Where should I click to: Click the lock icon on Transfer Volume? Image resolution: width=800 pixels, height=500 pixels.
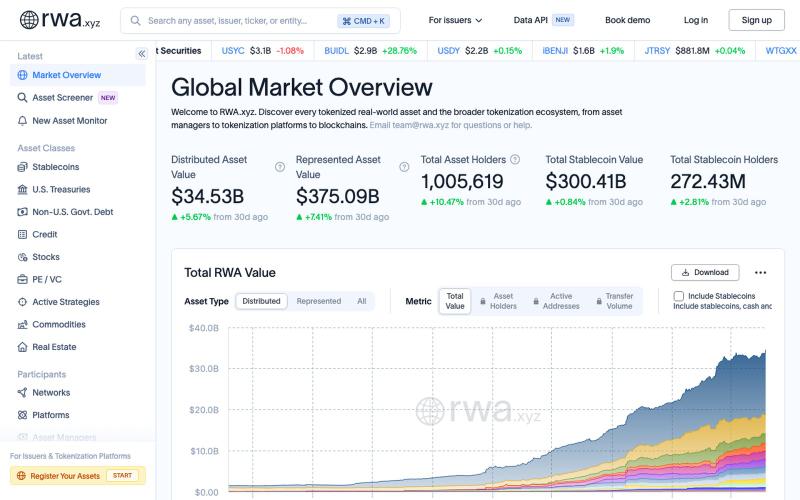coord(599,301)
